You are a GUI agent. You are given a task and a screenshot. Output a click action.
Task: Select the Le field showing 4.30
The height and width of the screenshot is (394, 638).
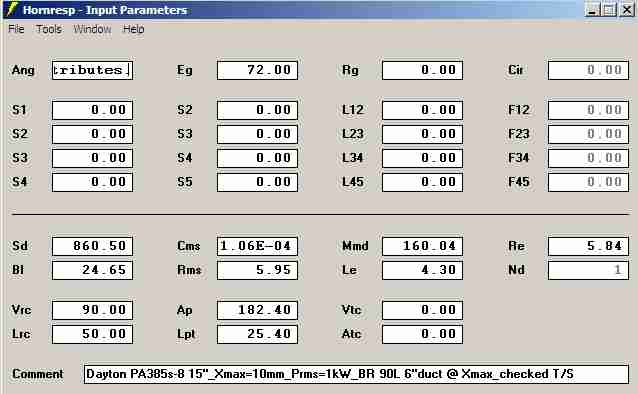tap(422, 270)
